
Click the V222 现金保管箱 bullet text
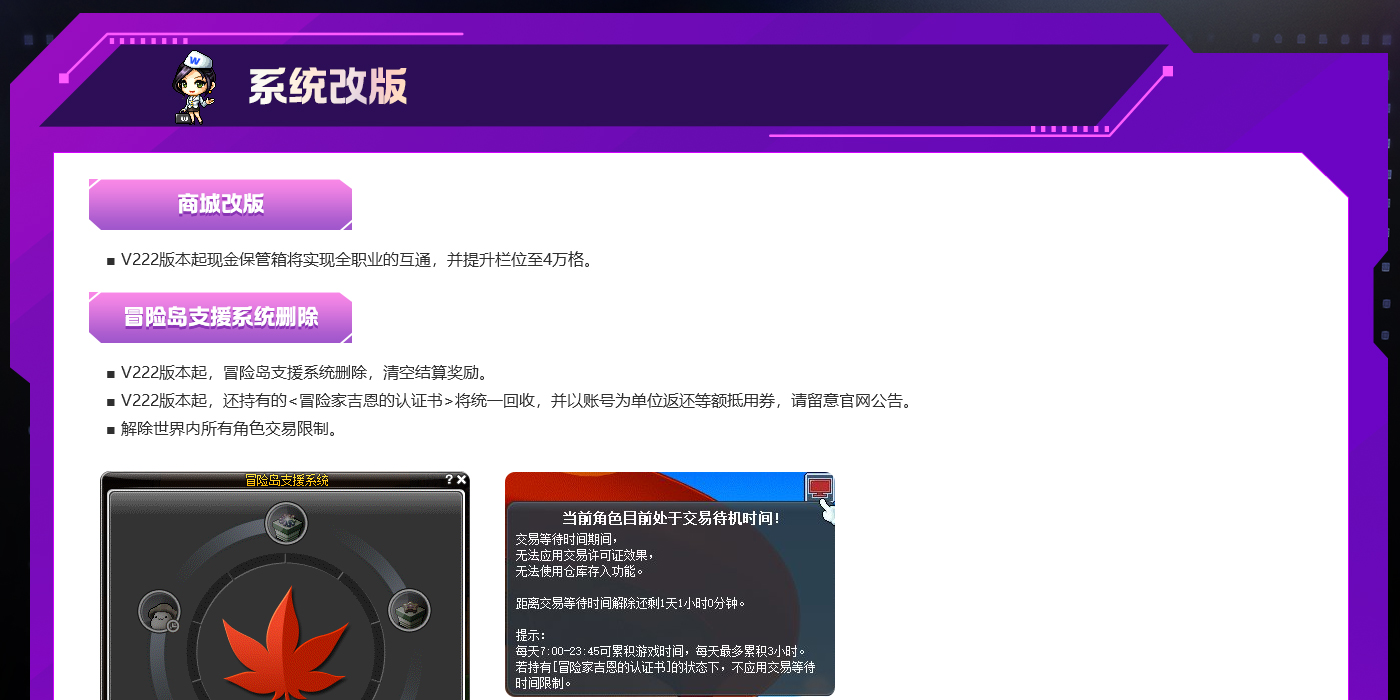[x=357, y=260]
